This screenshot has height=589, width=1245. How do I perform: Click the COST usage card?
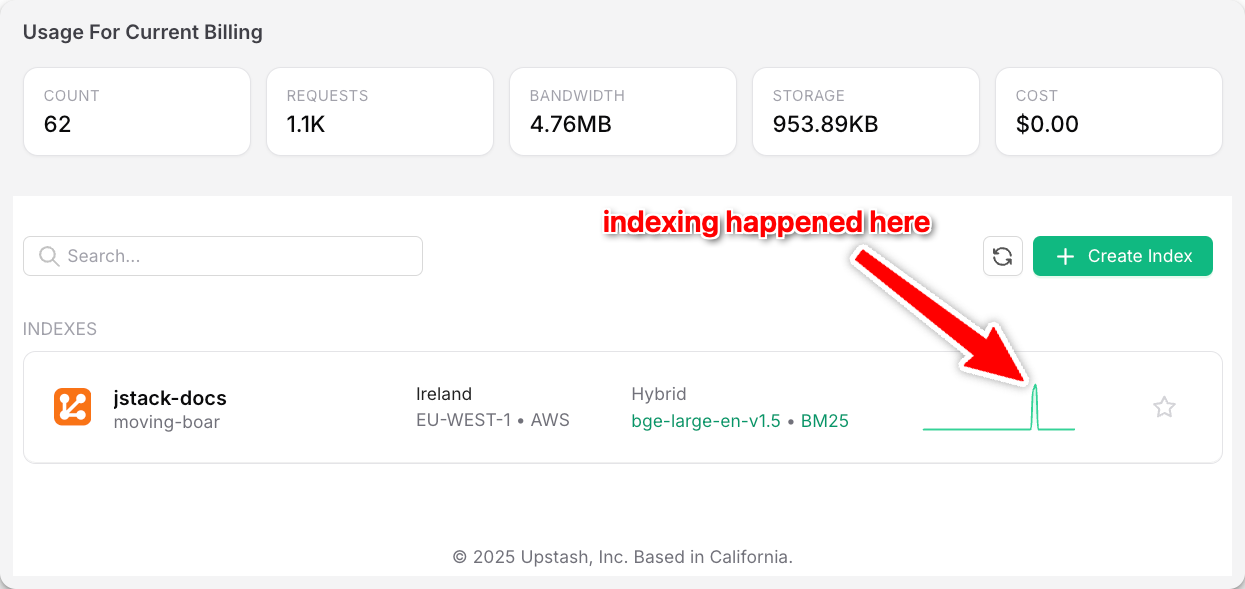(x=1108, y=111)
